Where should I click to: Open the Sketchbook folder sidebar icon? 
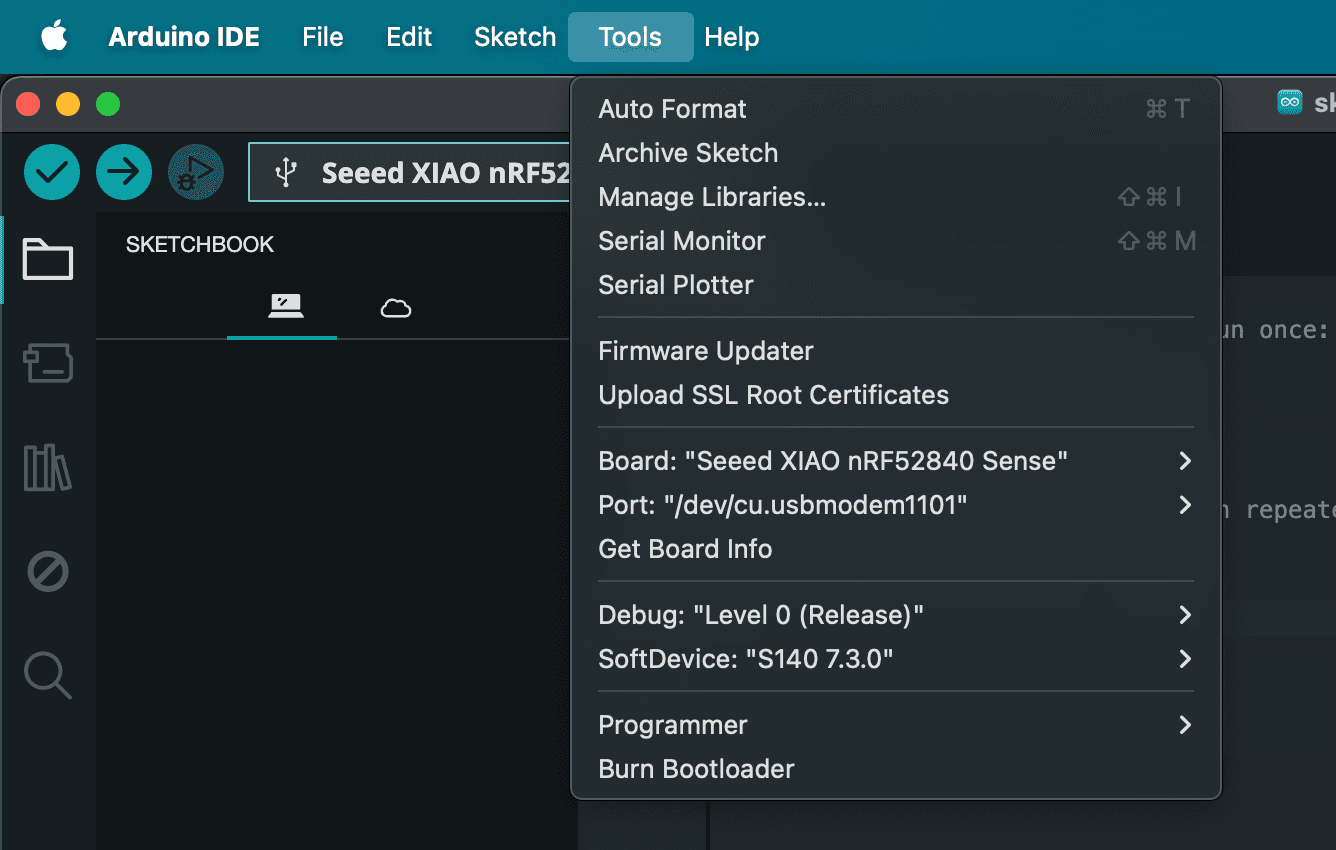(x=48, y=259)
